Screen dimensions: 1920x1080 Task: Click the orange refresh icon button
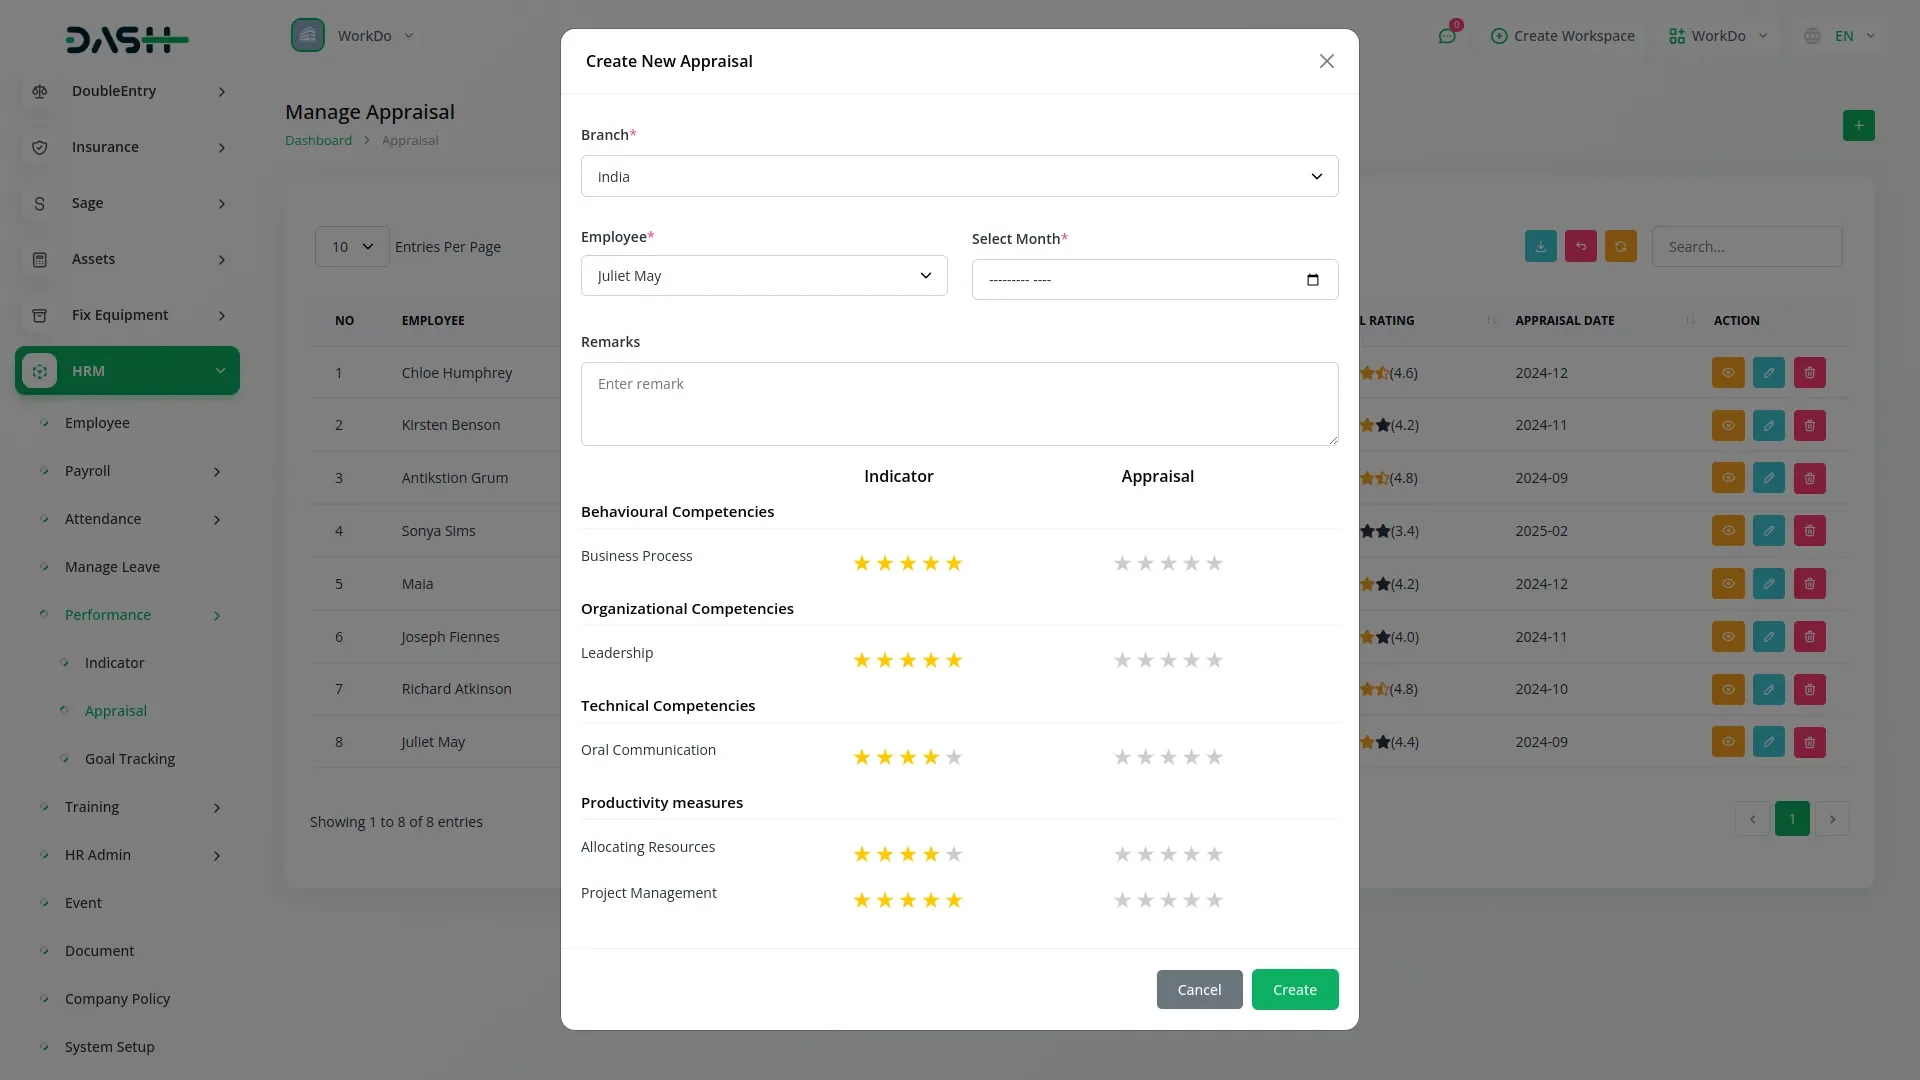(1620, 247)
